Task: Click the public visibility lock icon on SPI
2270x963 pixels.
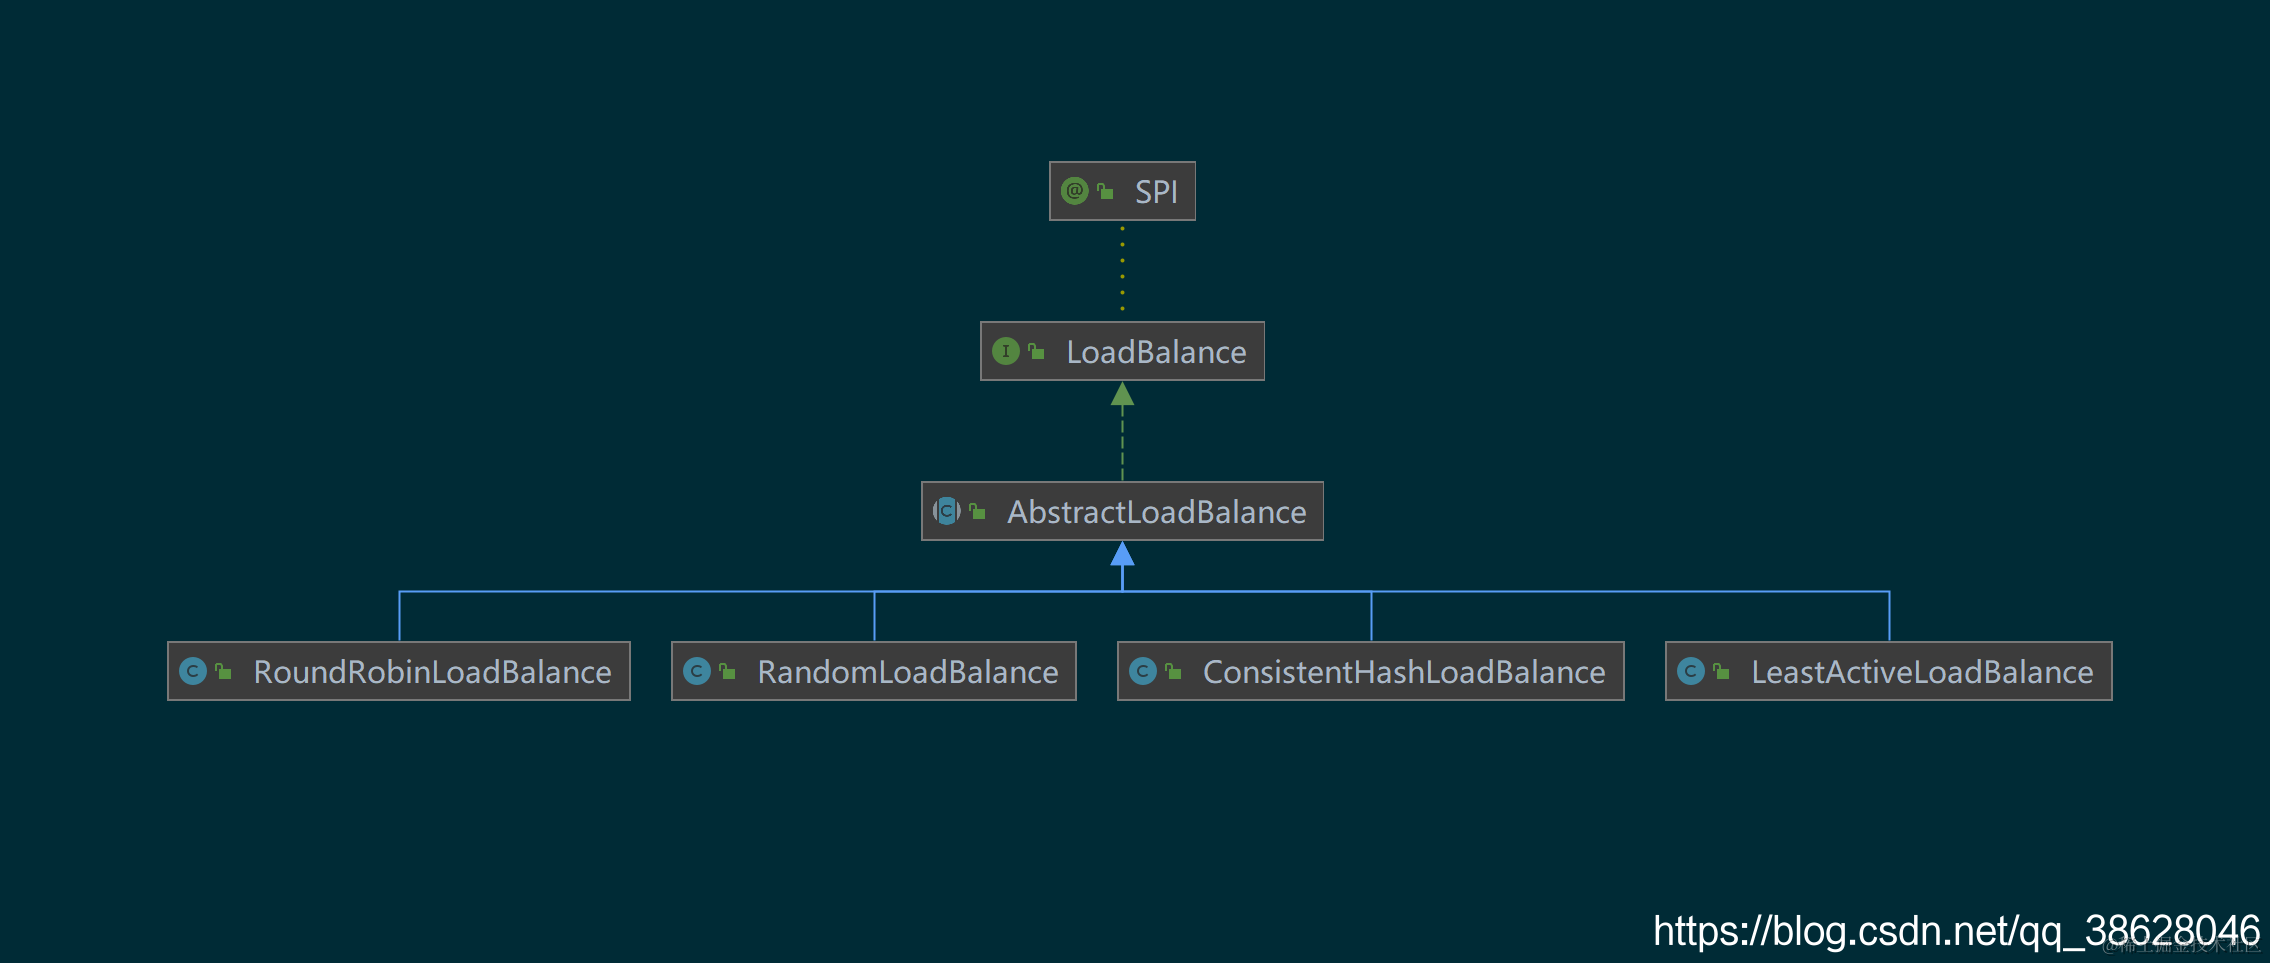Action: tap(1105, 191)
